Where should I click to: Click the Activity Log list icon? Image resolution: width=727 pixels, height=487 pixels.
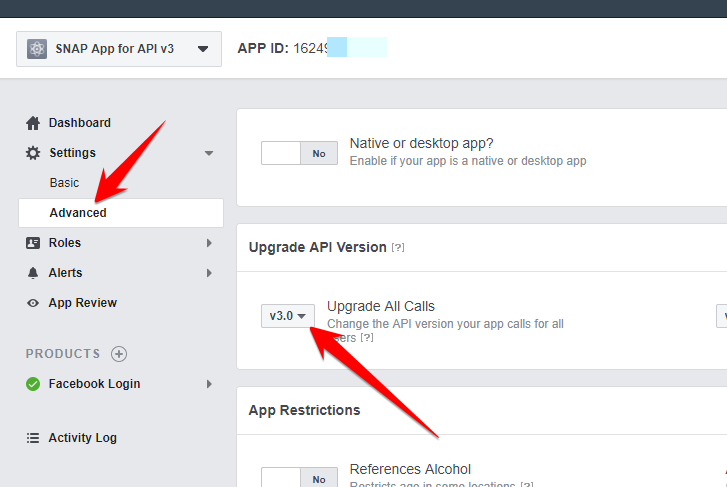pos(33,438)
